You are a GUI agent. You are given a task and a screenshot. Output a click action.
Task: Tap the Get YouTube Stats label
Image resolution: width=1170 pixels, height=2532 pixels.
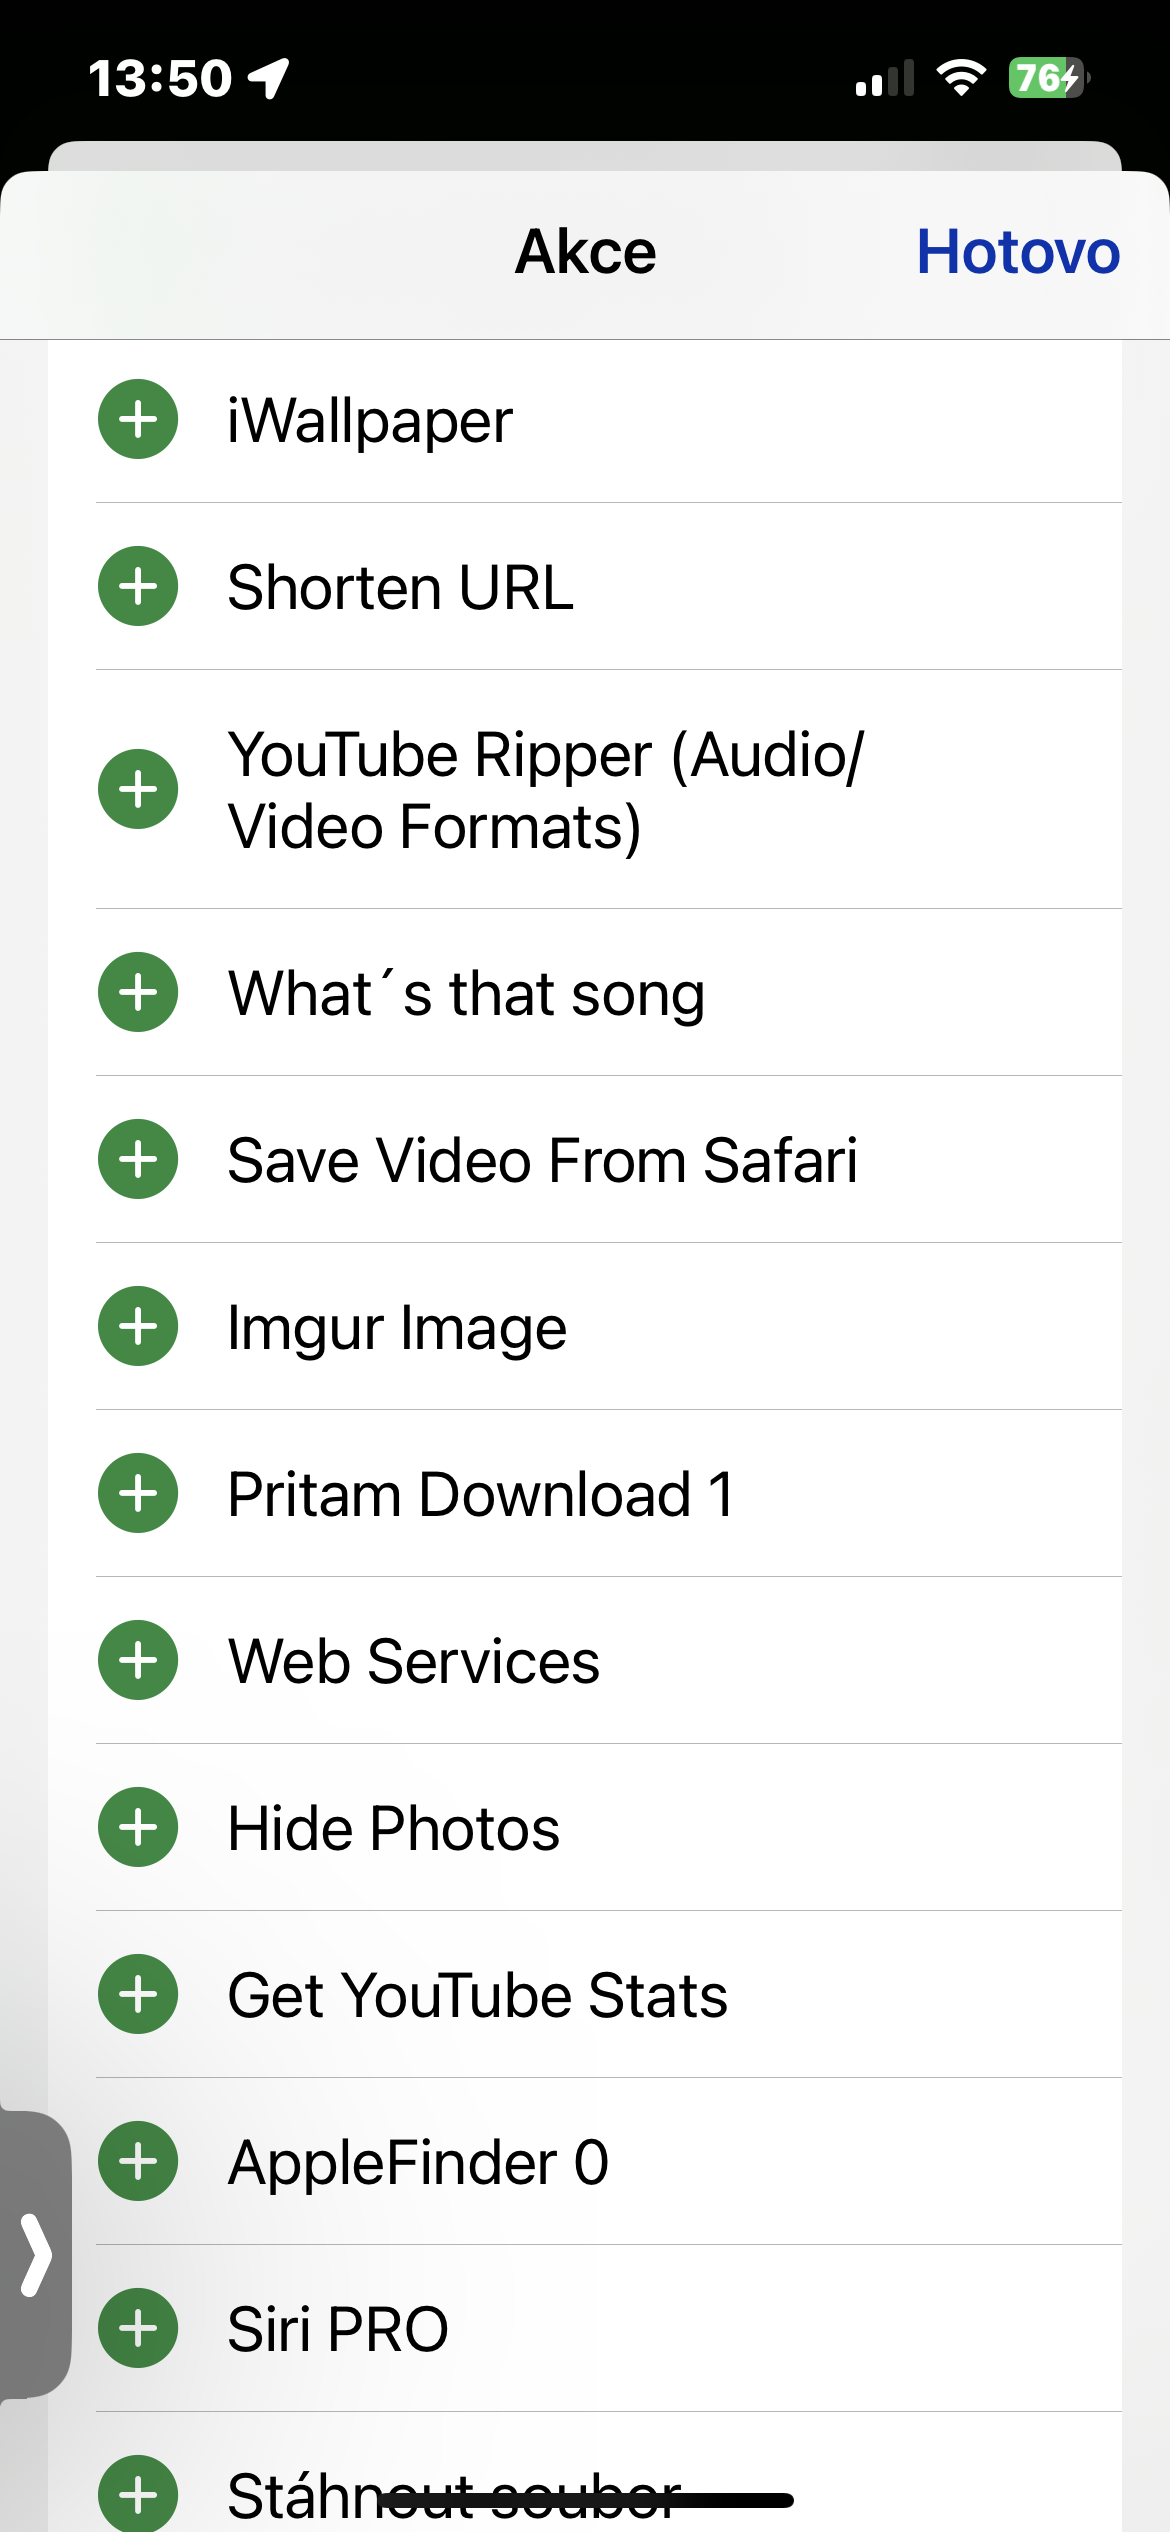[477, 1996]
